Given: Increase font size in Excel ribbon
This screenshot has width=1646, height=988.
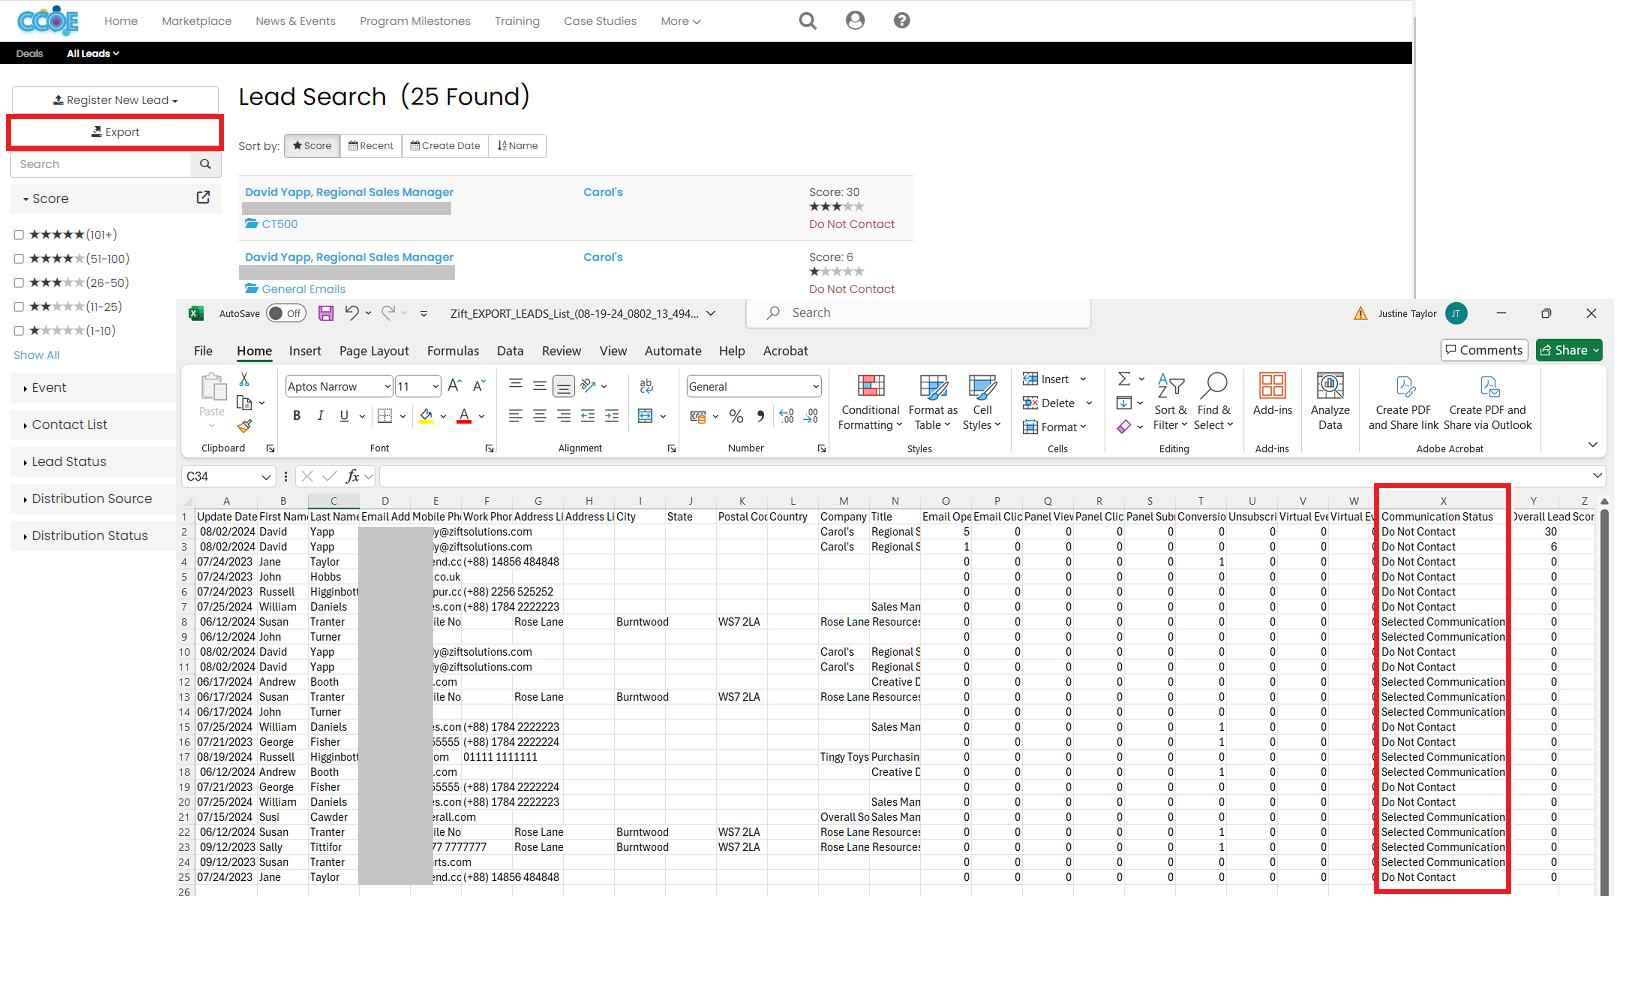Looking at the screenshot, I should coord(455,386).
